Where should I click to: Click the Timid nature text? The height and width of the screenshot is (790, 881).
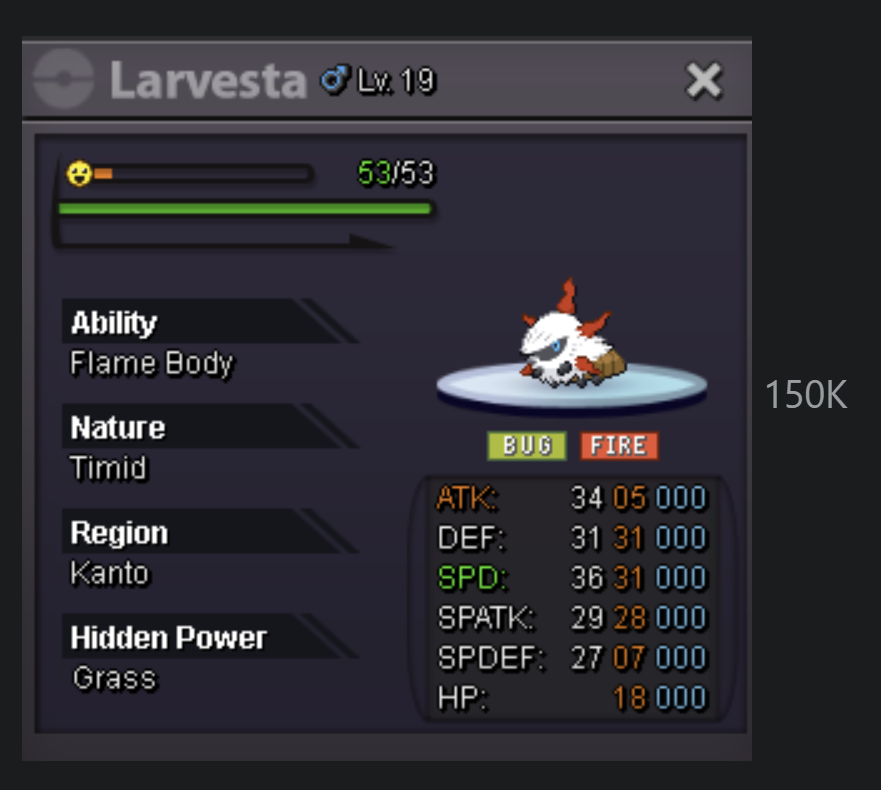click(x=108, y=467)
